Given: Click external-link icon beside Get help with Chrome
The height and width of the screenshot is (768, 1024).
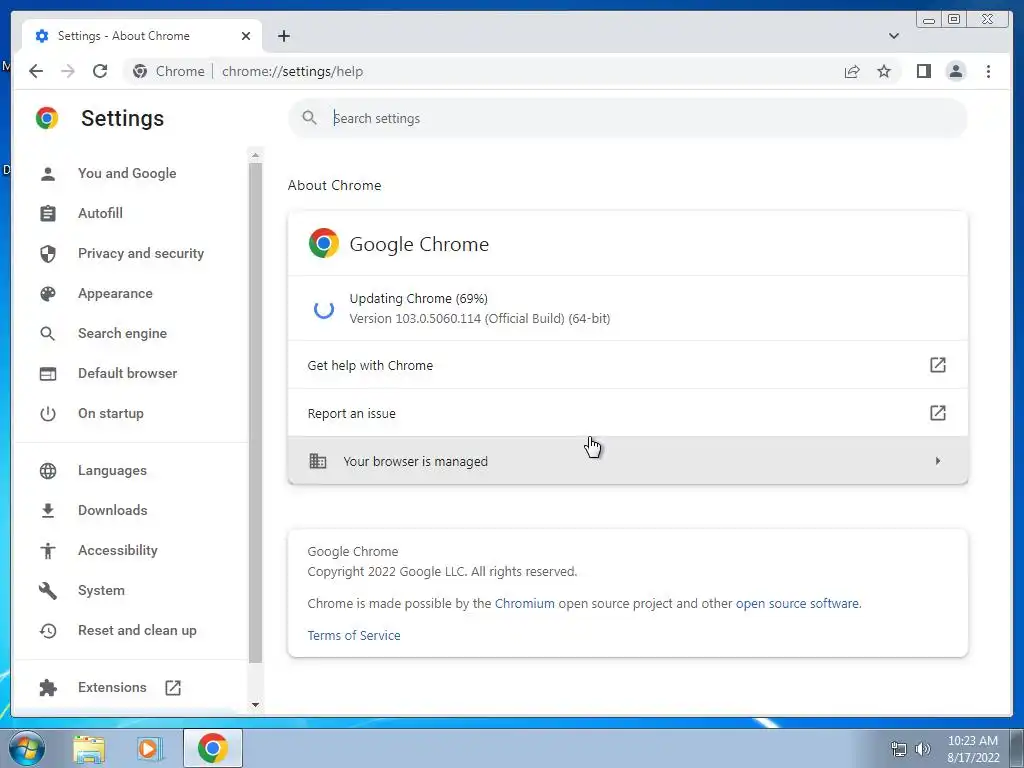Looking at the screenshot, I should click(937, 365).
